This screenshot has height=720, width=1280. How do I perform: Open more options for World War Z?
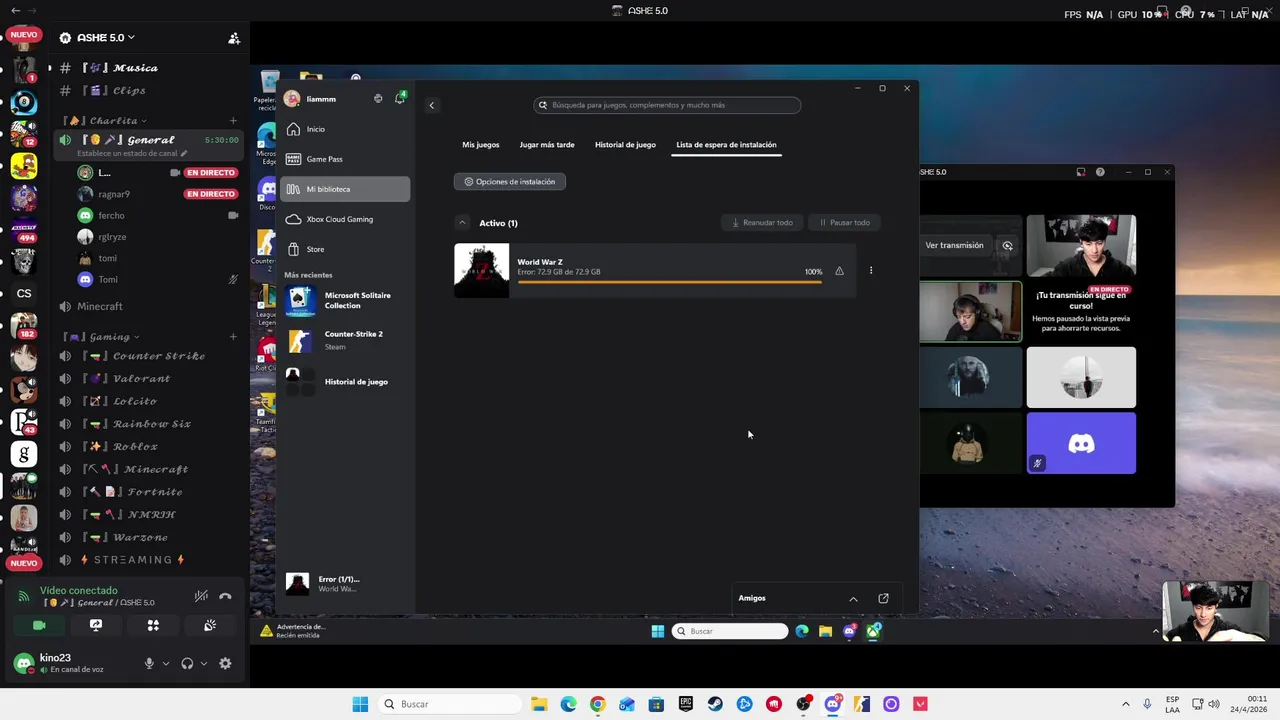(x=871, y=271)
